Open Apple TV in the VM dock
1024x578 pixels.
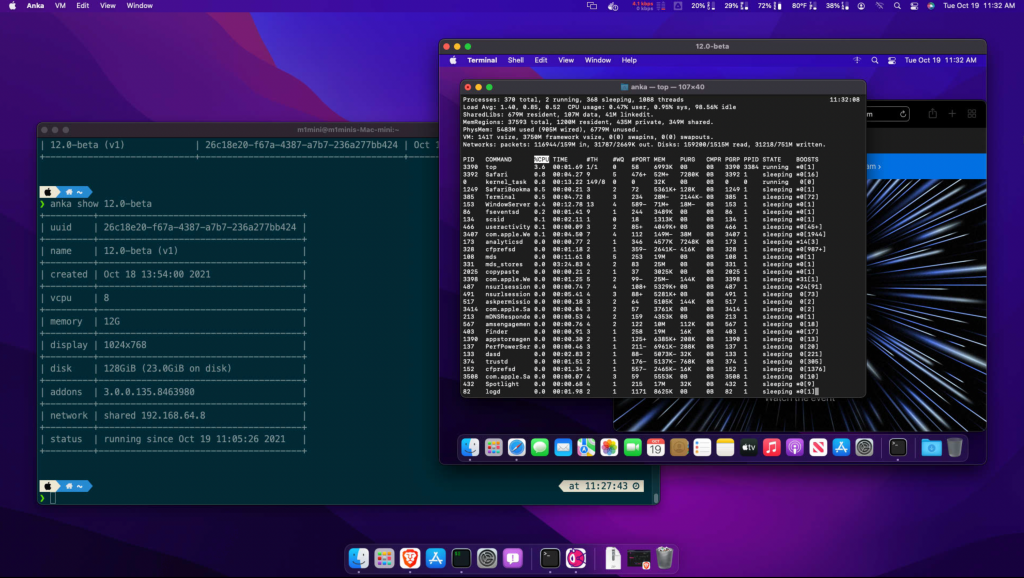[x=748, y=447]
